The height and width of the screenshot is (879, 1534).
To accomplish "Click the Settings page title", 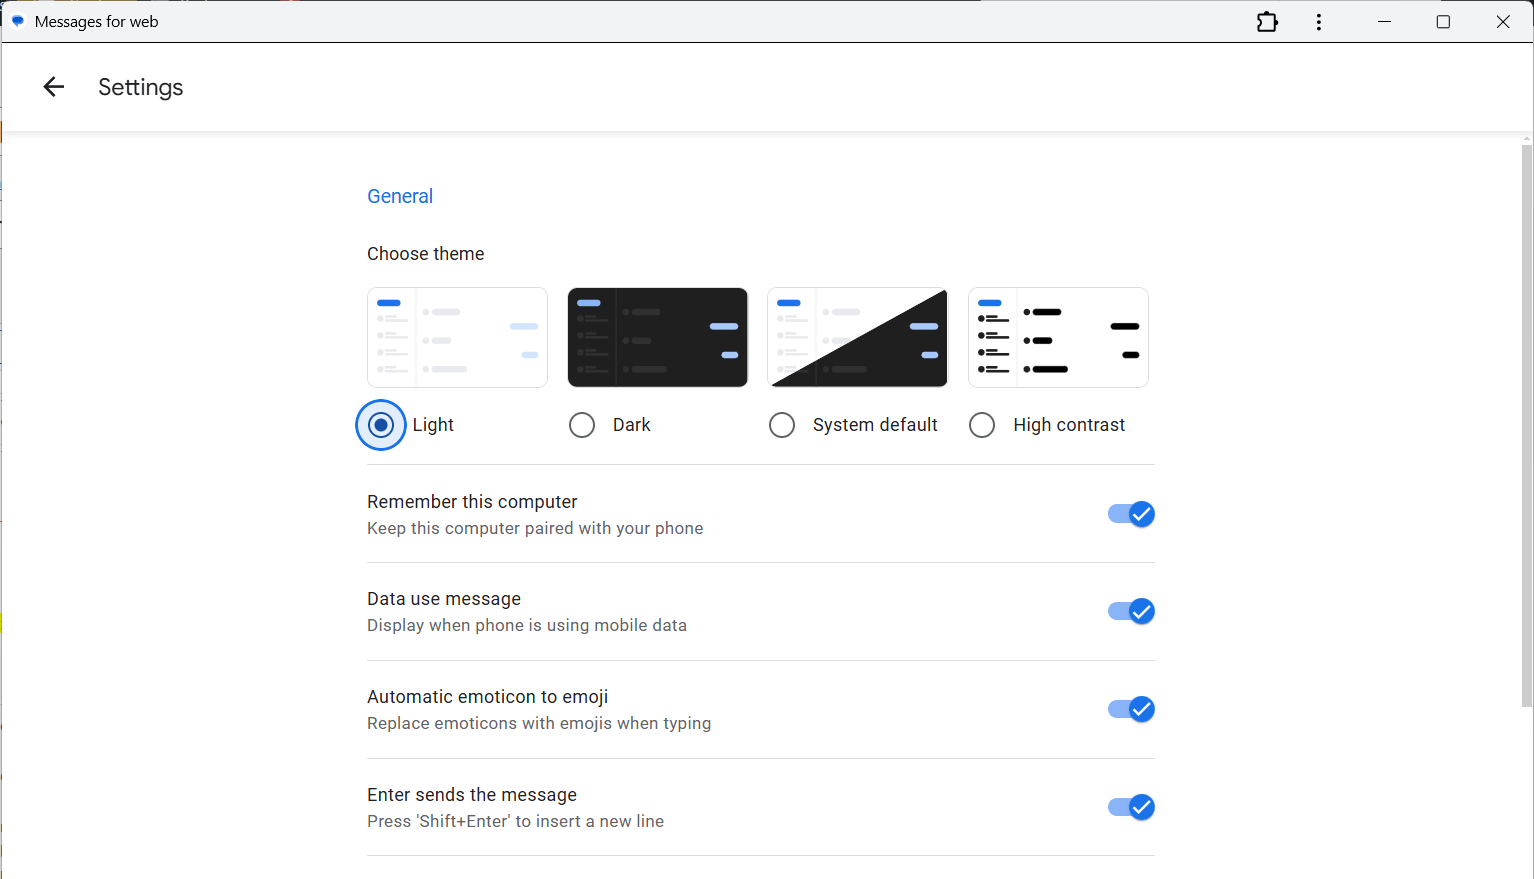I will pos(141,87).
